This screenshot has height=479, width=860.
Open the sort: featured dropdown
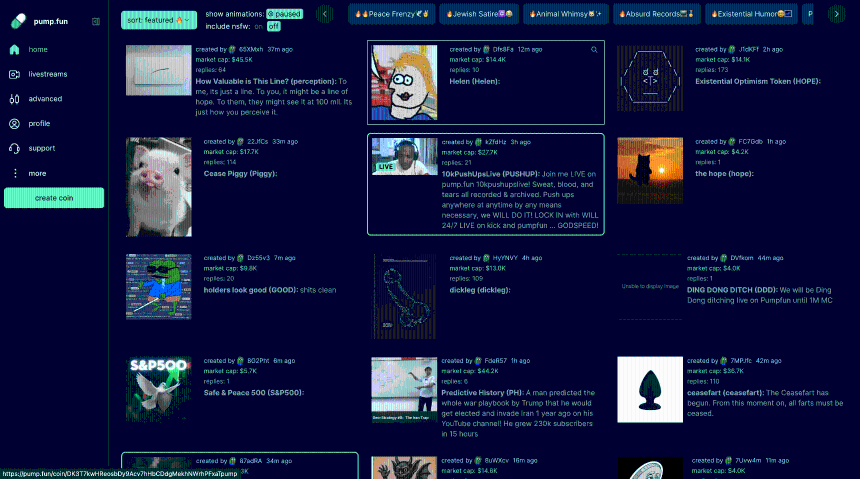159,20
